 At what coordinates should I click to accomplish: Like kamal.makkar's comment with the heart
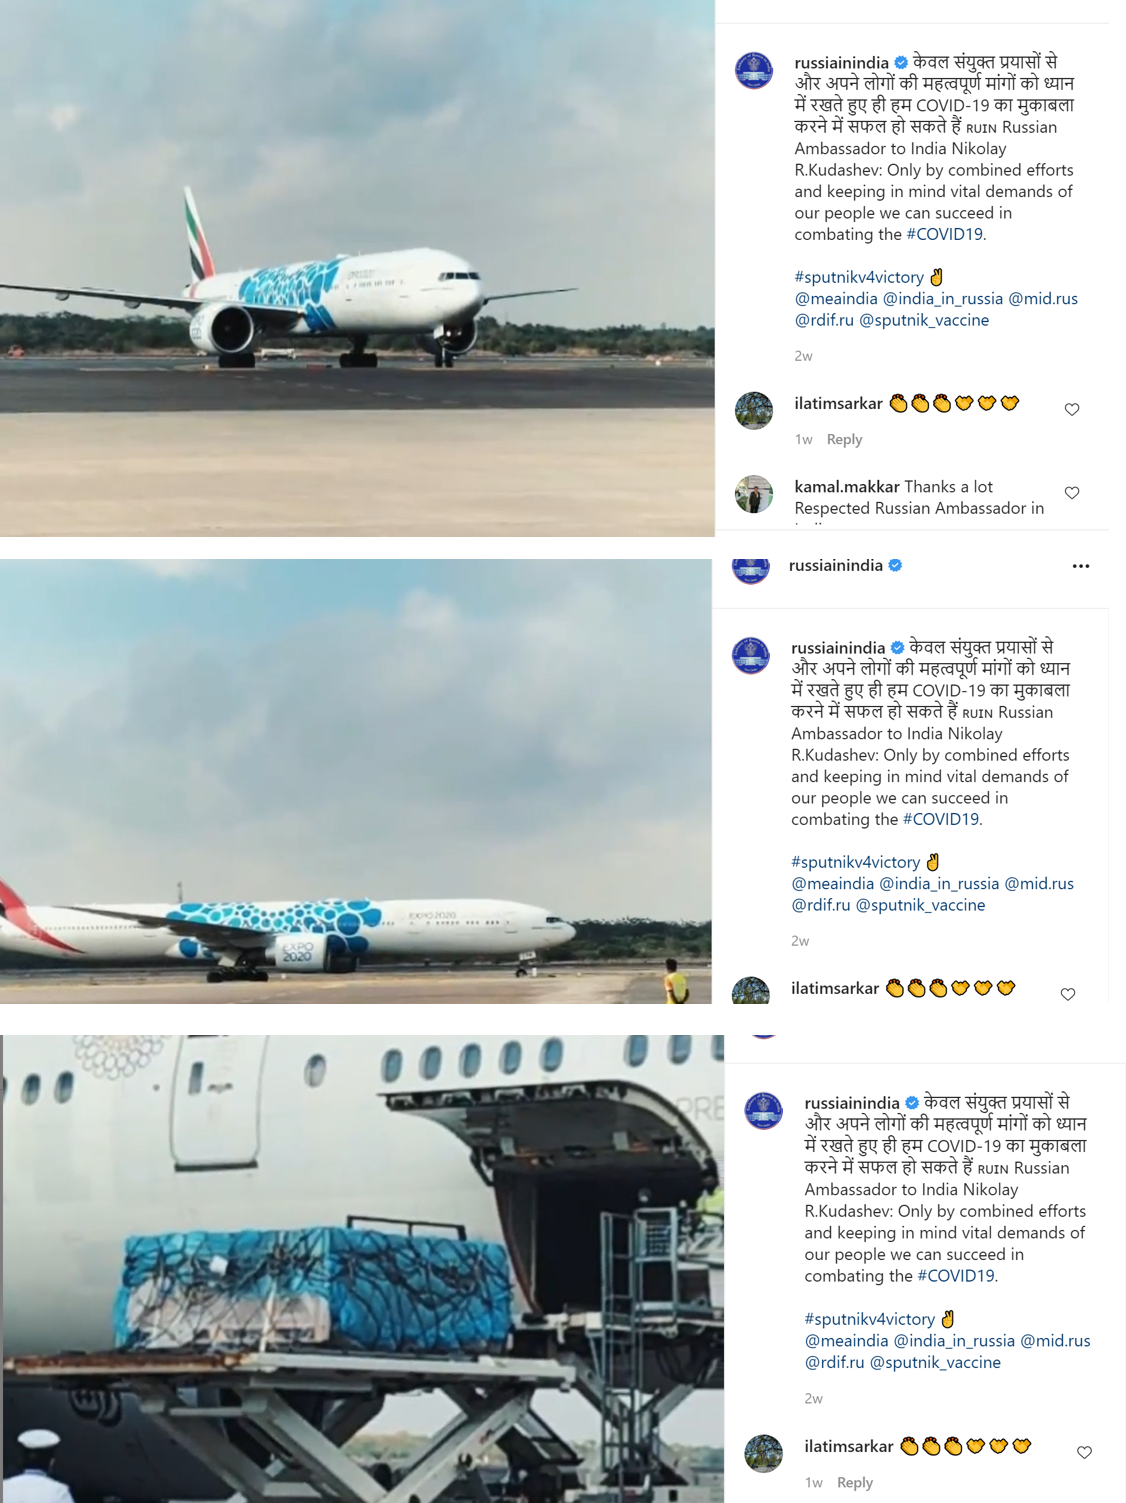click(x=1072, y=493)
